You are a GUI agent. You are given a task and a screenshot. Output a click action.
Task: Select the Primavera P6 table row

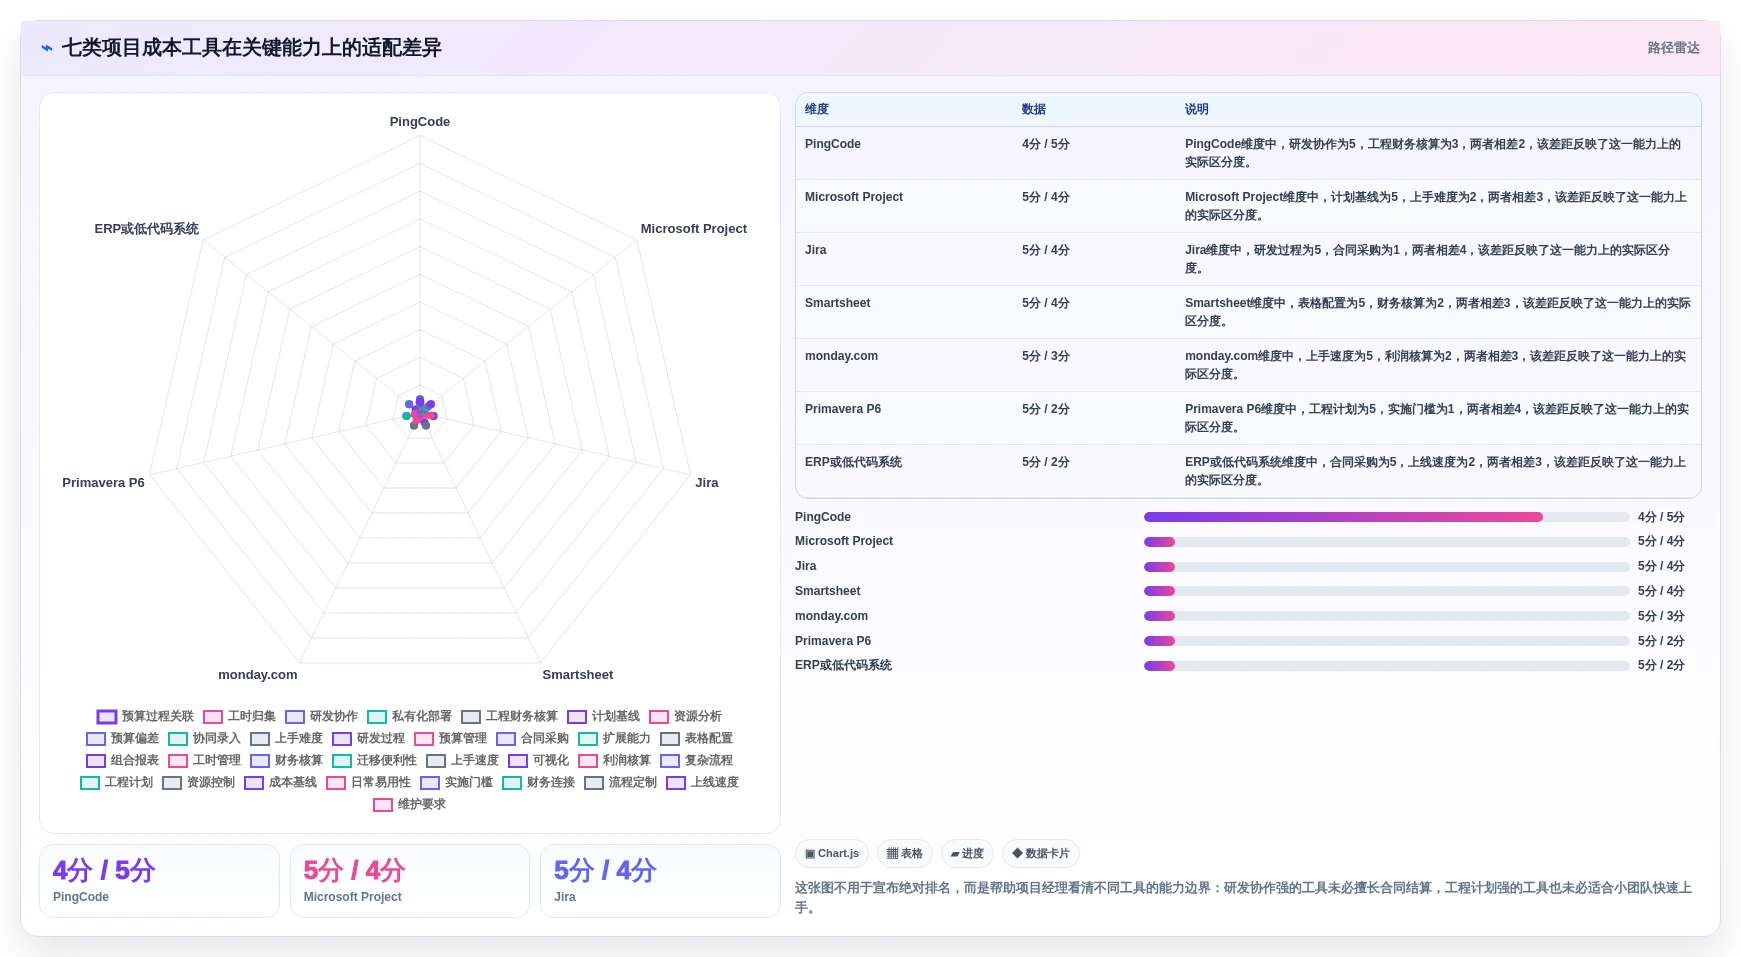pos(1248,418)
